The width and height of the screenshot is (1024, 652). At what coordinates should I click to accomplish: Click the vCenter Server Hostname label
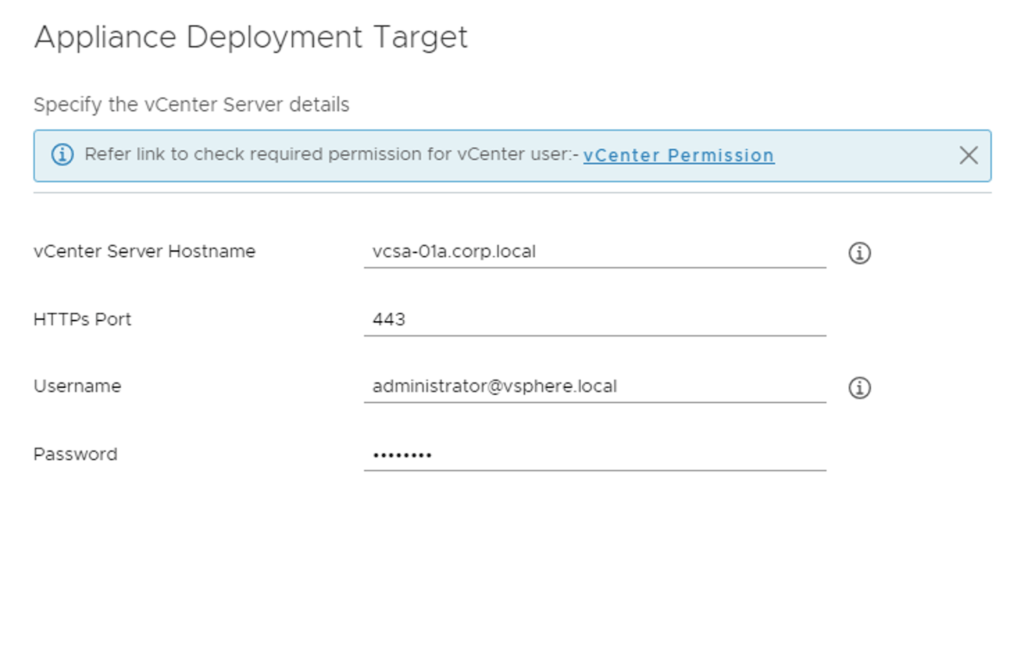tap(144, 252)
